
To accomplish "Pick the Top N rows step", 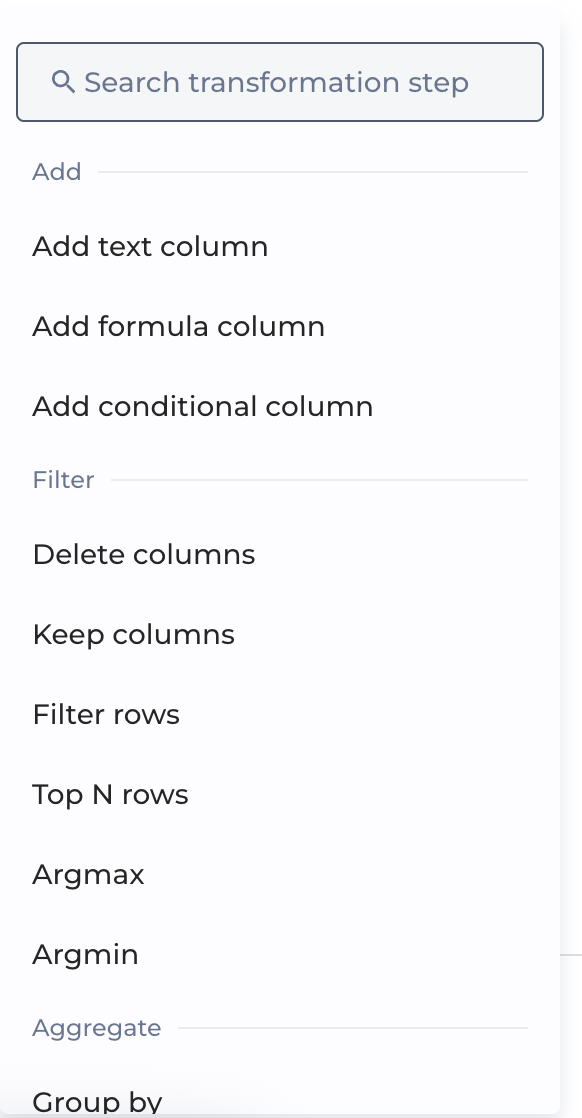I will click(x=110, y=794).
